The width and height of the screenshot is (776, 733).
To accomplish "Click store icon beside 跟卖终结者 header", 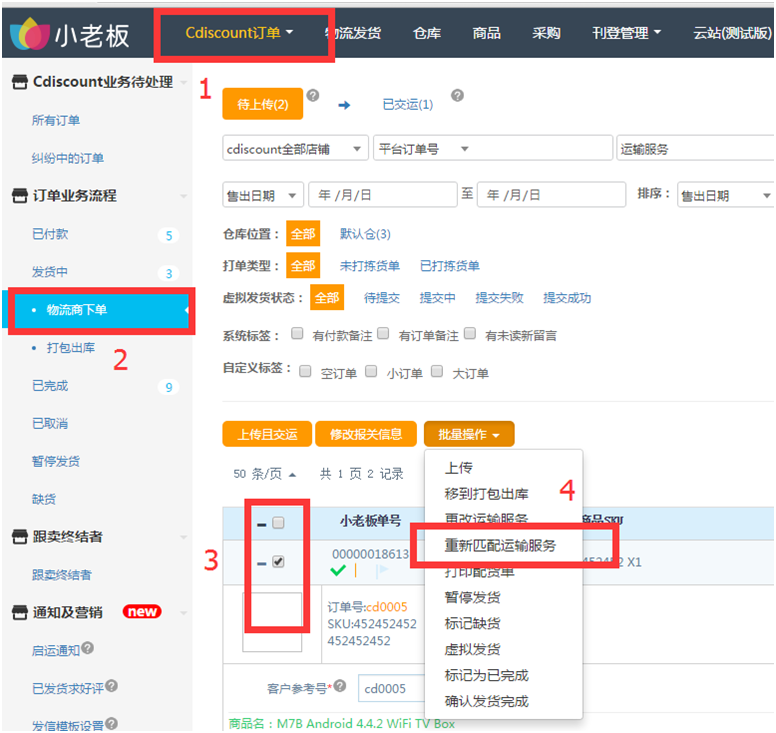I will [x=20, y=537].
